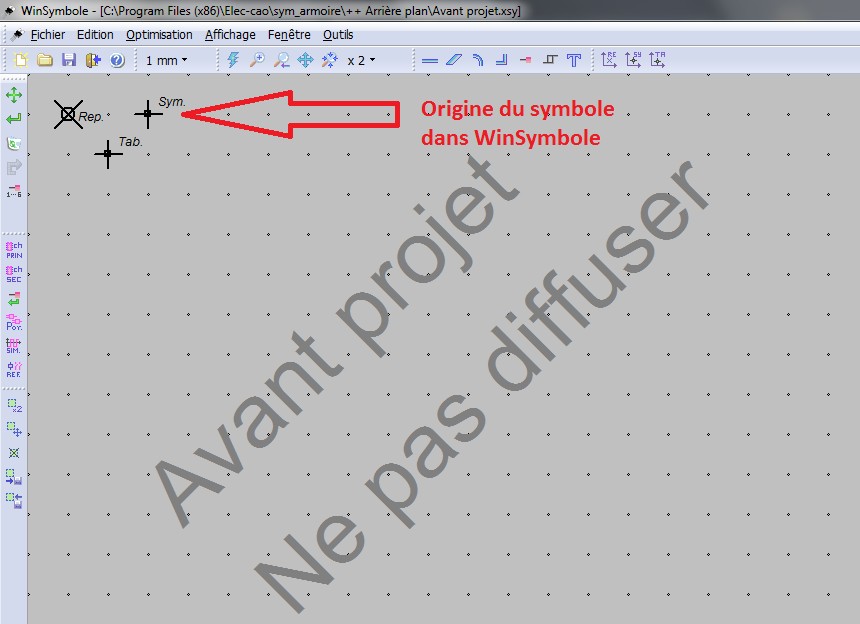Click the duplicate selection x2 icon
Image resolution: width=860 pixels, height=624 pixels.
pyautogui.click(x=14, y=406)
